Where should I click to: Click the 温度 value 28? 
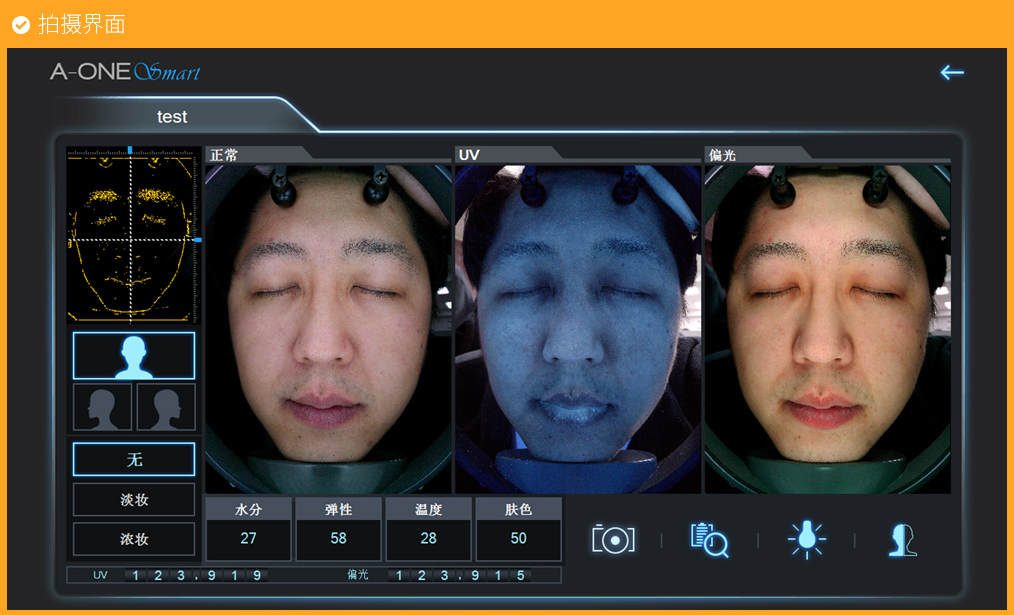tap(428, 538)
